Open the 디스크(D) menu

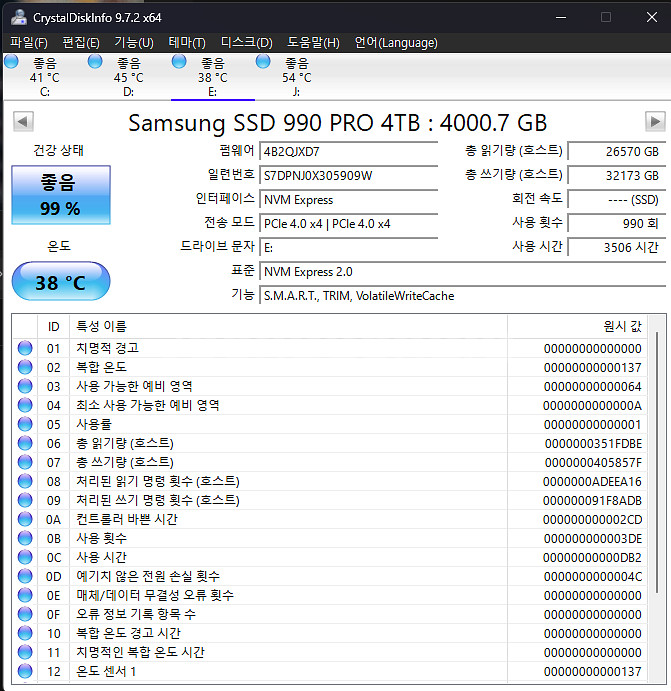click(246, 42)
